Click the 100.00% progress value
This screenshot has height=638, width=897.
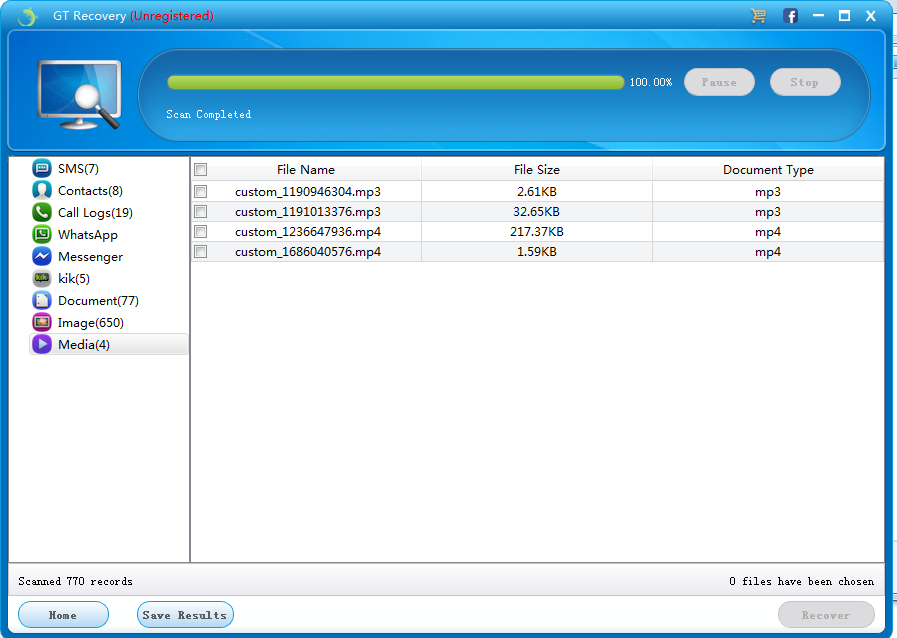point(651,82)
